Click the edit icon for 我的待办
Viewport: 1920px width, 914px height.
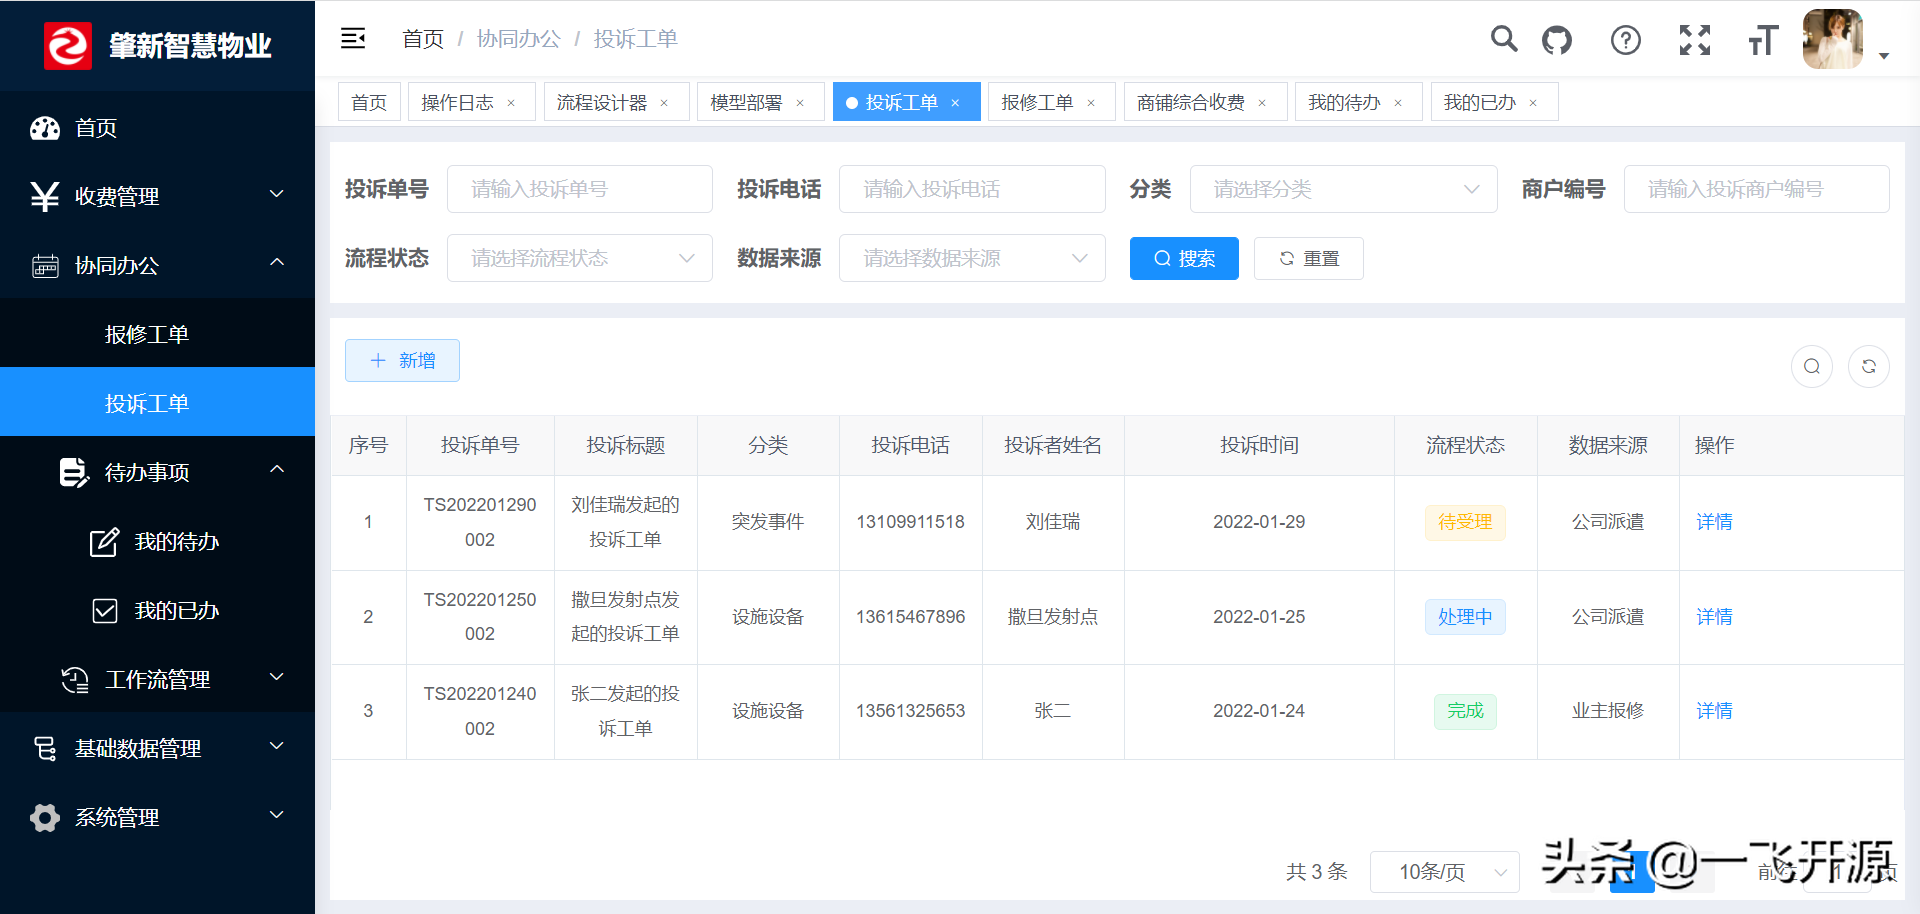(104, 541)
